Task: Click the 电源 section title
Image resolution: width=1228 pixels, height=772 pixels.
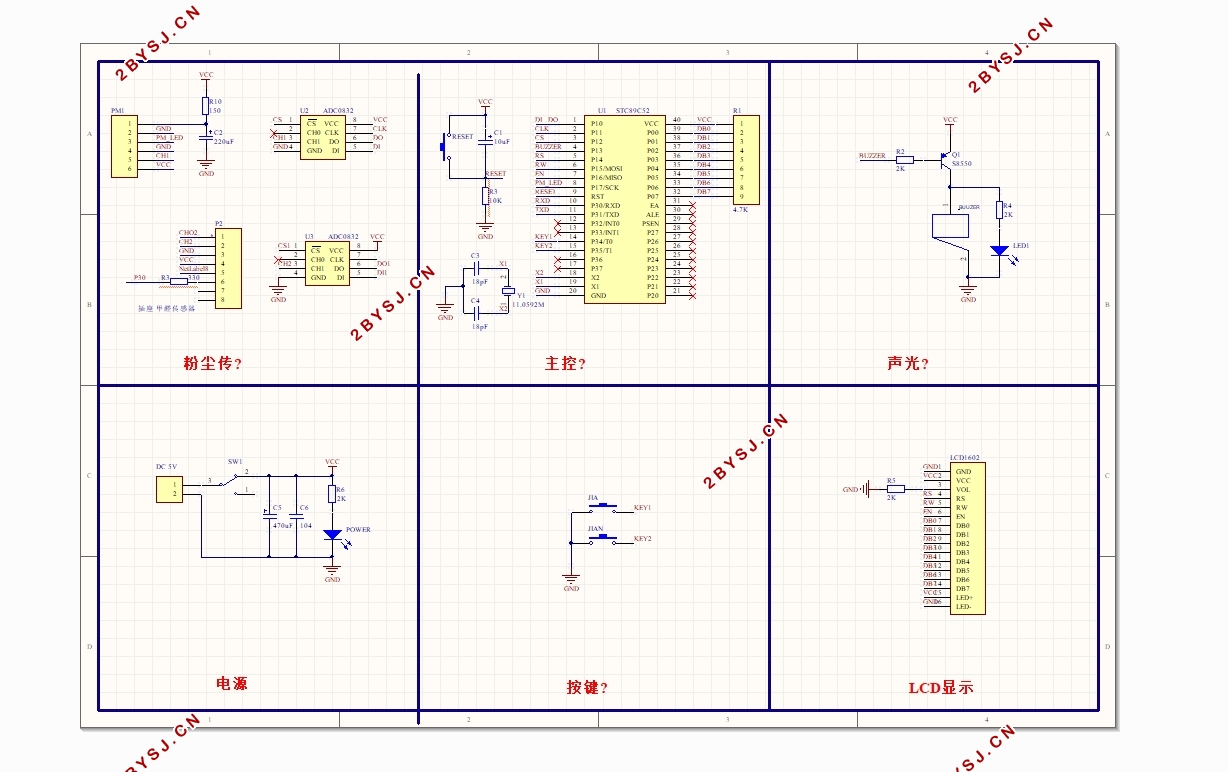Action: [x=232, y=684]
